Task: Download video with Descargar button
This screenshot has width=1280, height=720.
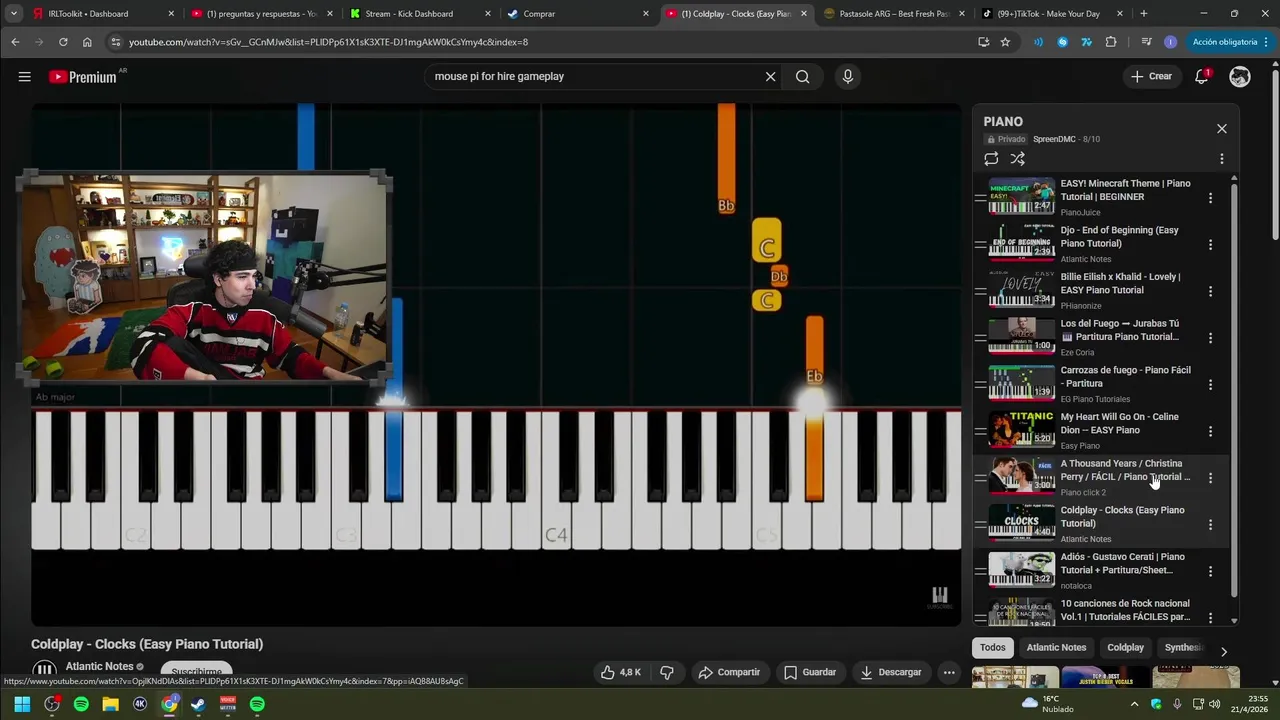Action: [x=891, y=672]
